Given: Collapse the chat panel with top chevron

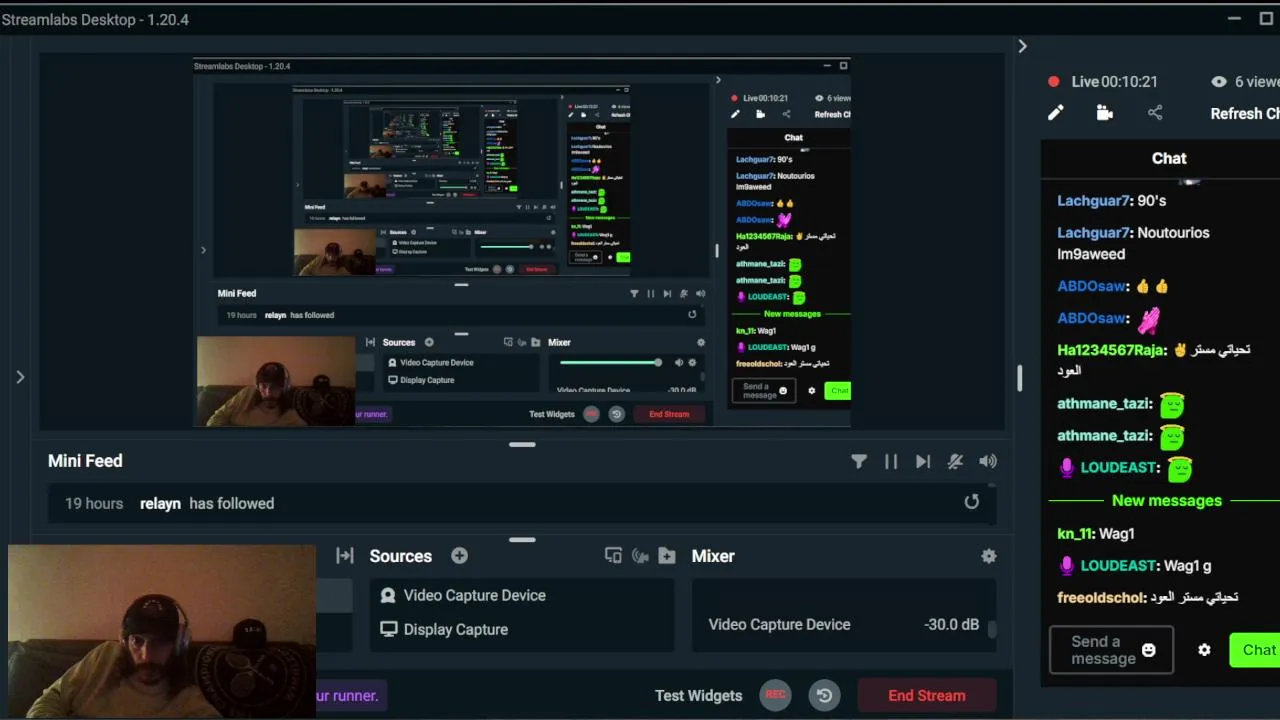Looking at the screenshot, I should 1022,46.
